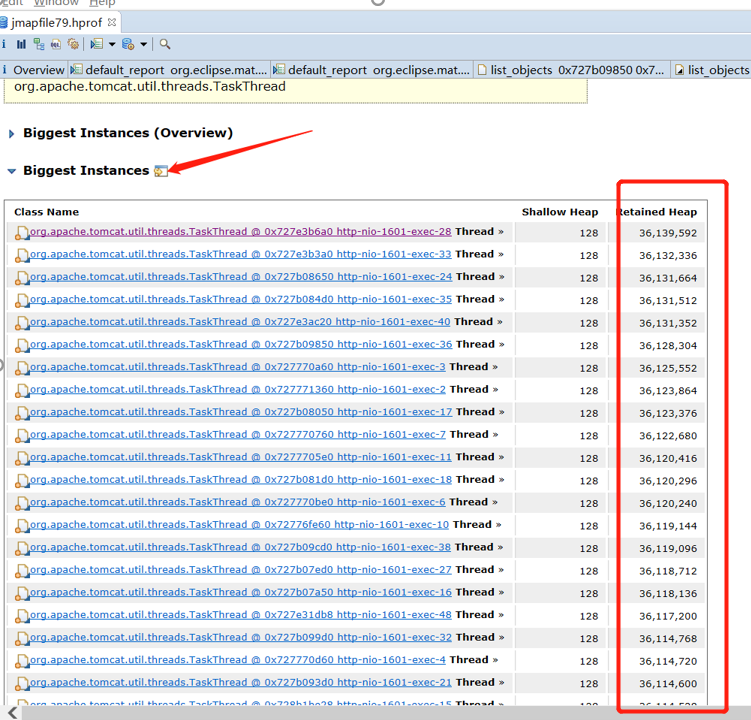Open TaskThread 0x72776fe60 exec-10 link
Image resolution: width=751 pixels, height=720 pixels.
[239, 524]
